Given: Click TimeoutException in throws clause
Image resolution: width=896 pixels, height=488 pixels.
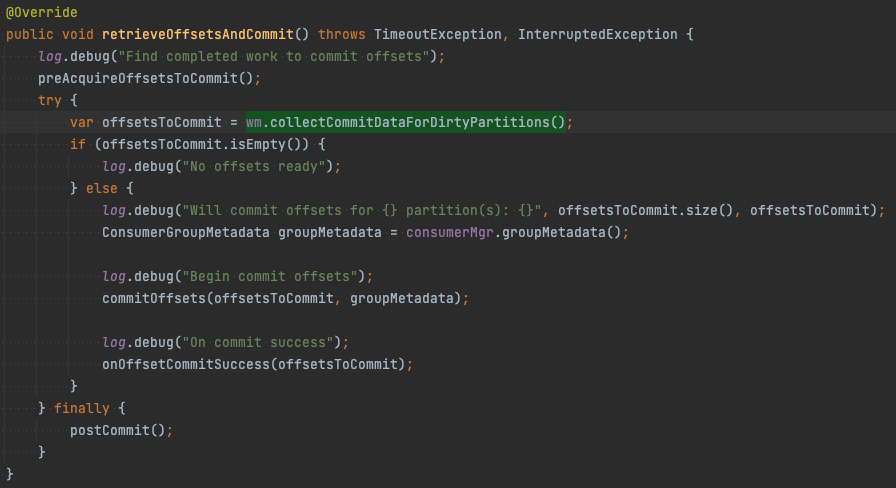Looking at the screenshot, I should pyautogui.click(x=438, y=34).
